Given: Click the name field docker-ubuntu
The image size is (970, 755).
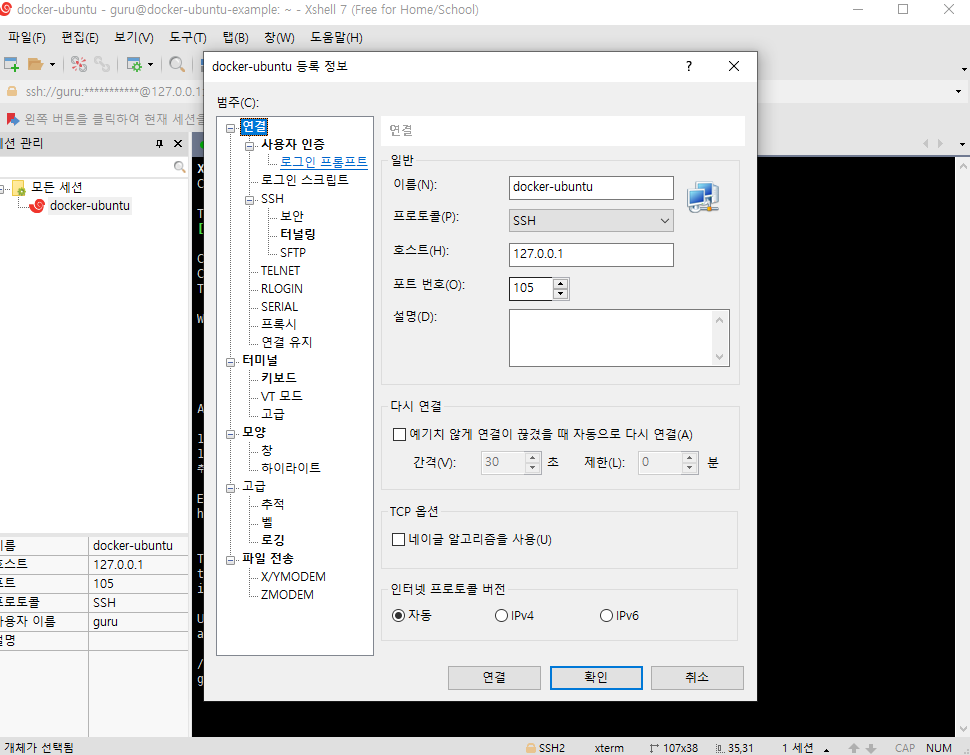Looking at the screenshot, I should [591, 188].
